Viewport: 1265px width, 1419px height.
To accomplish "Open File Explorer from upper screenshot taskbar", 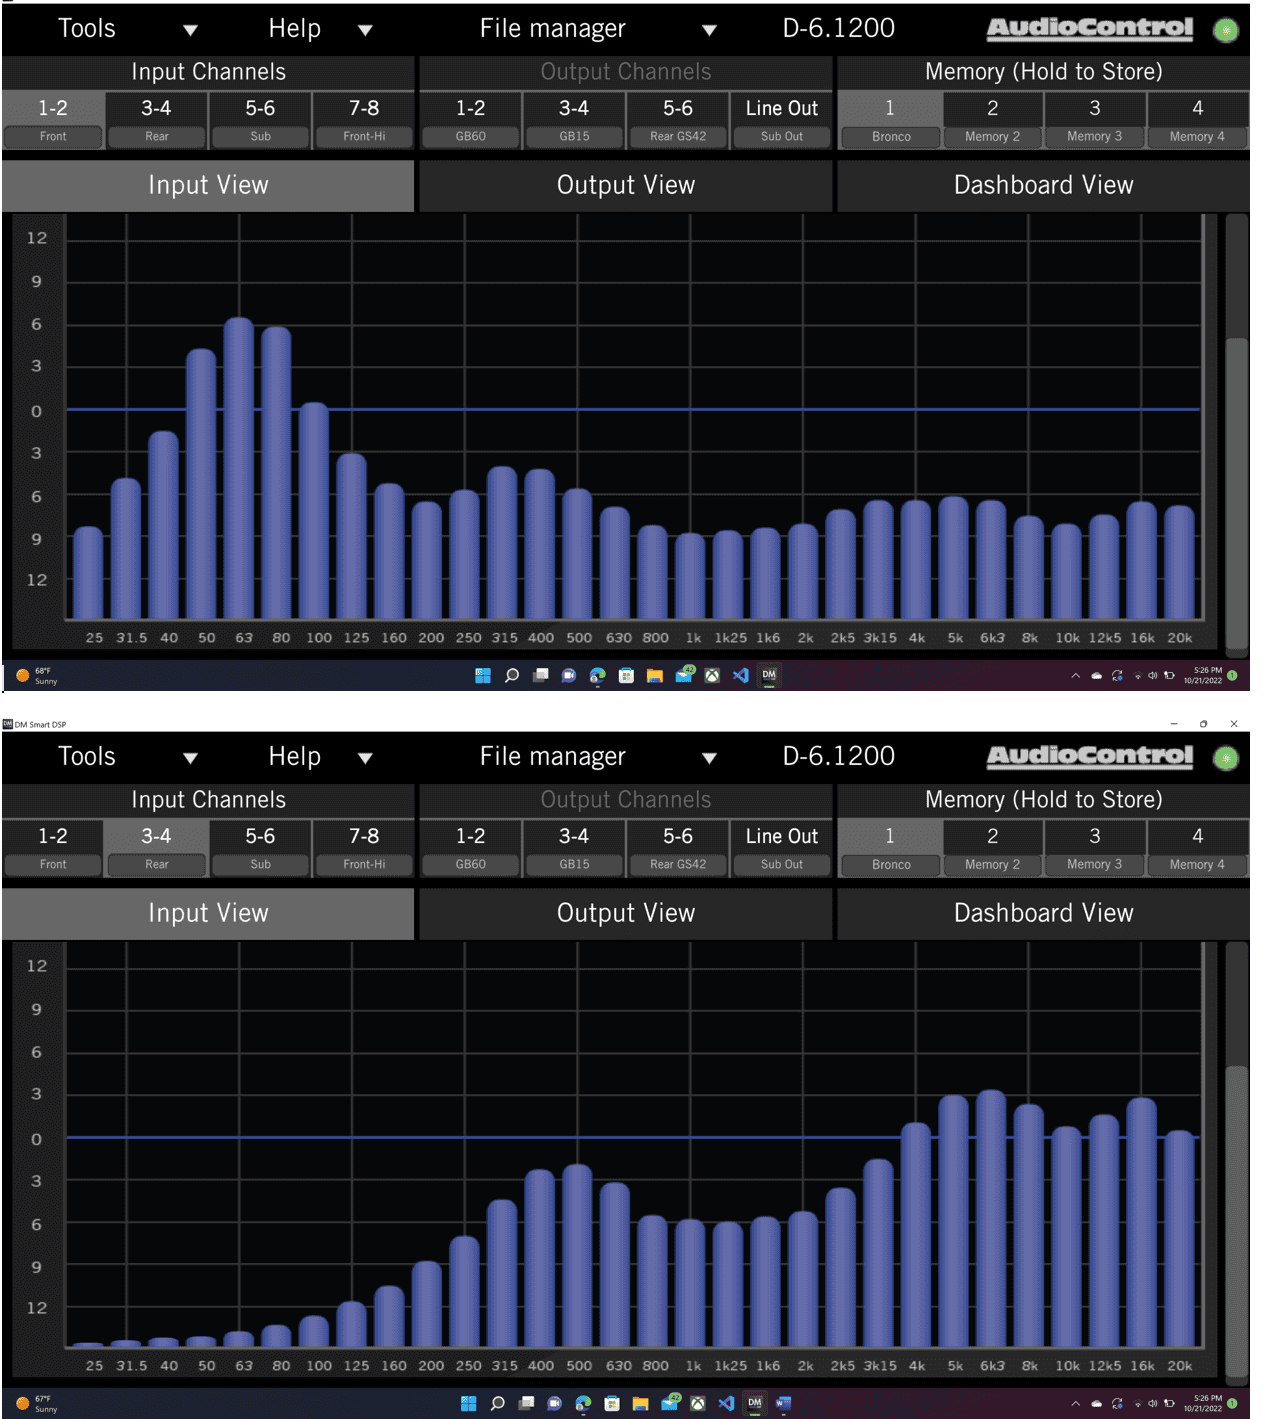I will [655, 676].
